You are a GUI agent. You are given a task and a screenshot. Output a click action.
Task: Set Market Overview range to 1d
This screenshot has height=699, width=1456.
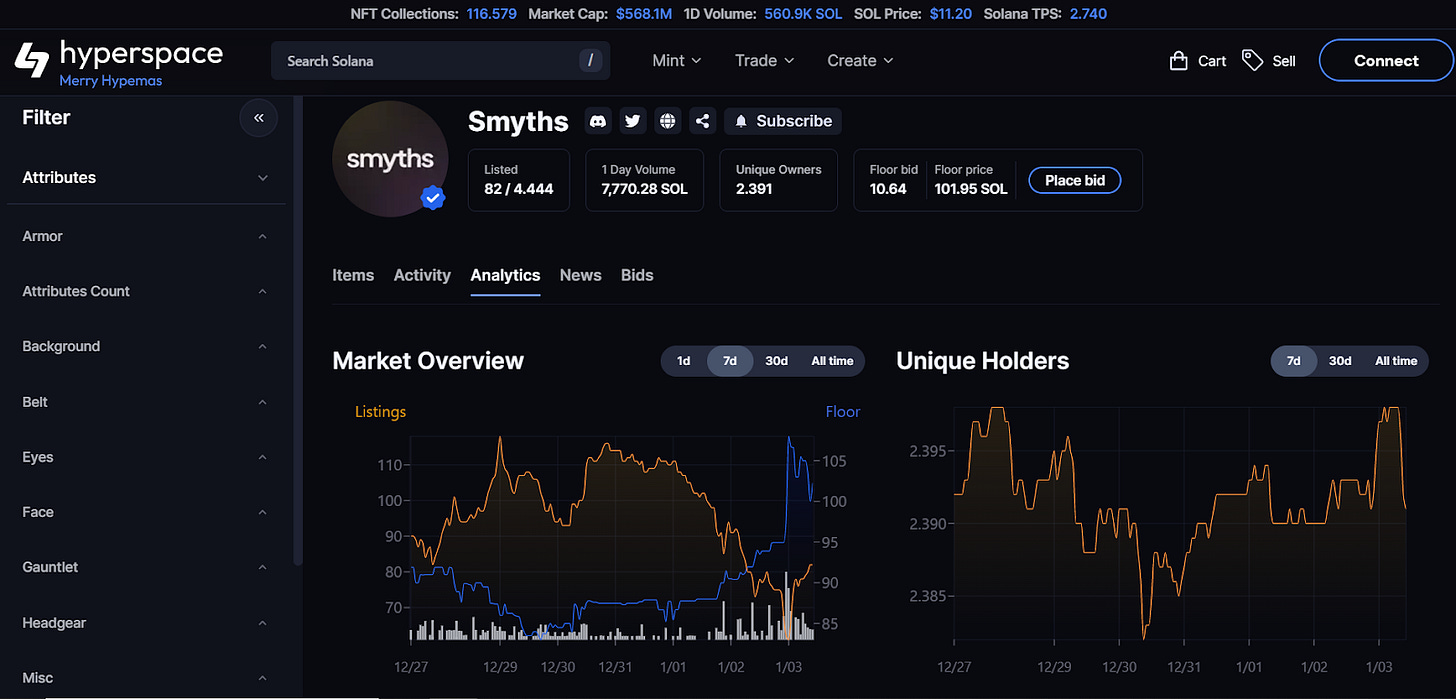click(x=684, y=361)
